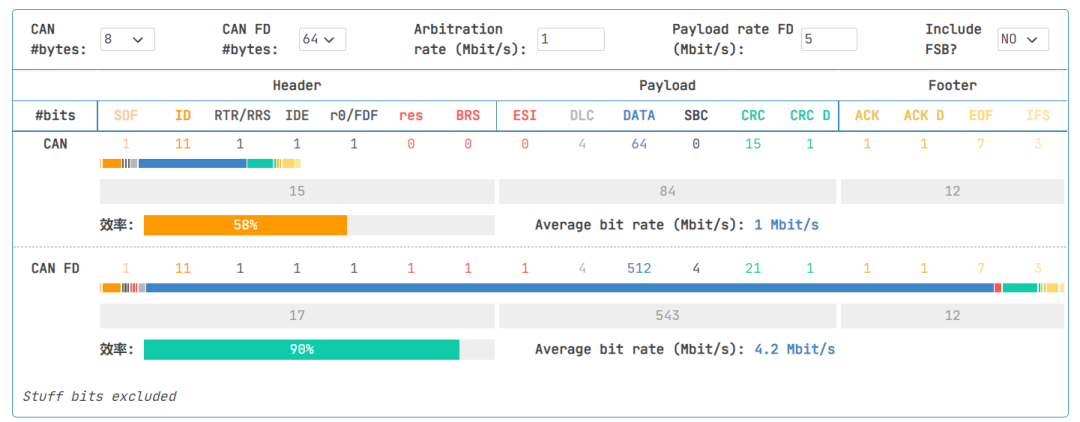This screenshot has height=422, width=1080.
Task: Click the Arbitration rate input field
Action: coord(570,39)
